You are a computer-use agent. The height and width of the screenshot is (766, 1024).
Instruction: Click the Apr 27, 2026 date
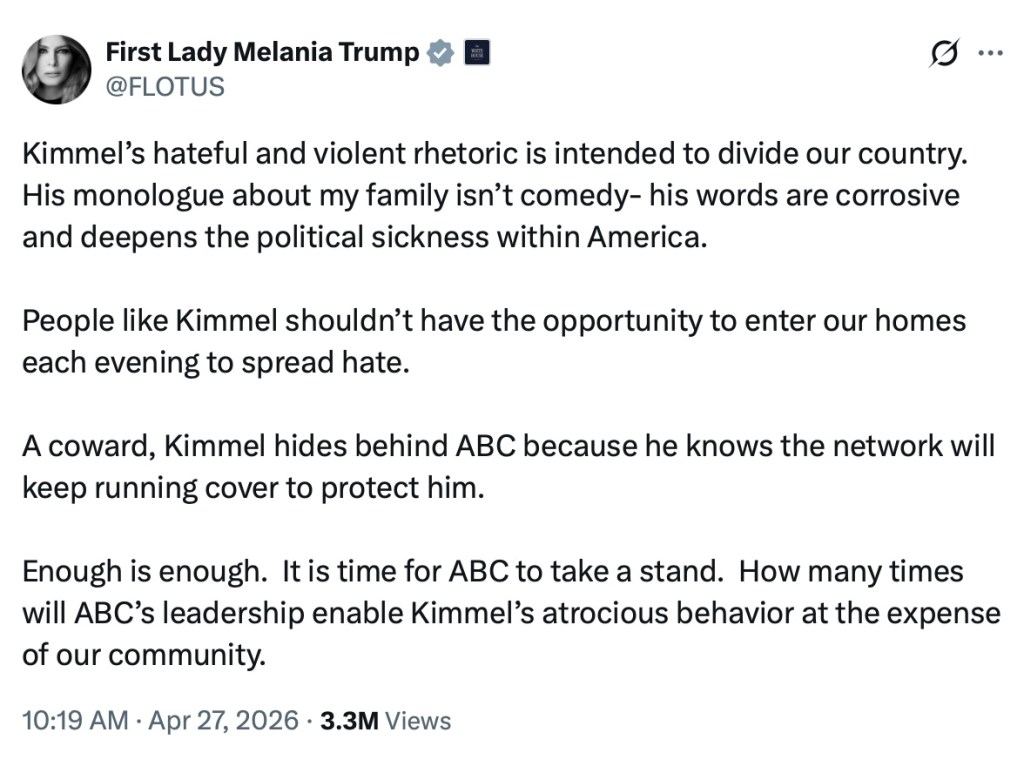pos(220,720)
